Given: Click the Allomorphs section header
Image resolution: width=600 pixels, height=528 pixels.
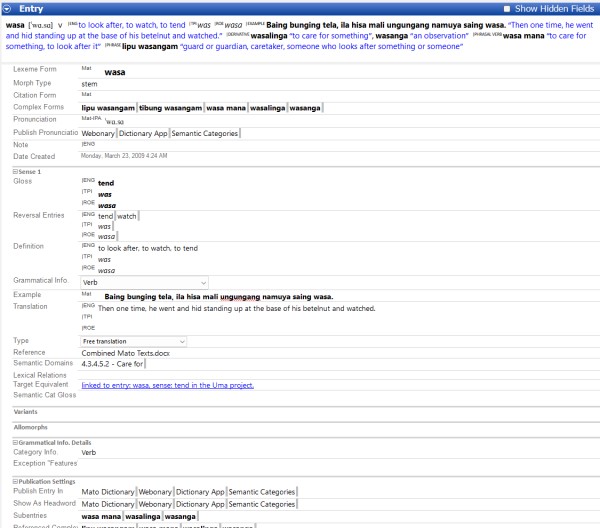Looking at the screenshot, I should [31, 427].
